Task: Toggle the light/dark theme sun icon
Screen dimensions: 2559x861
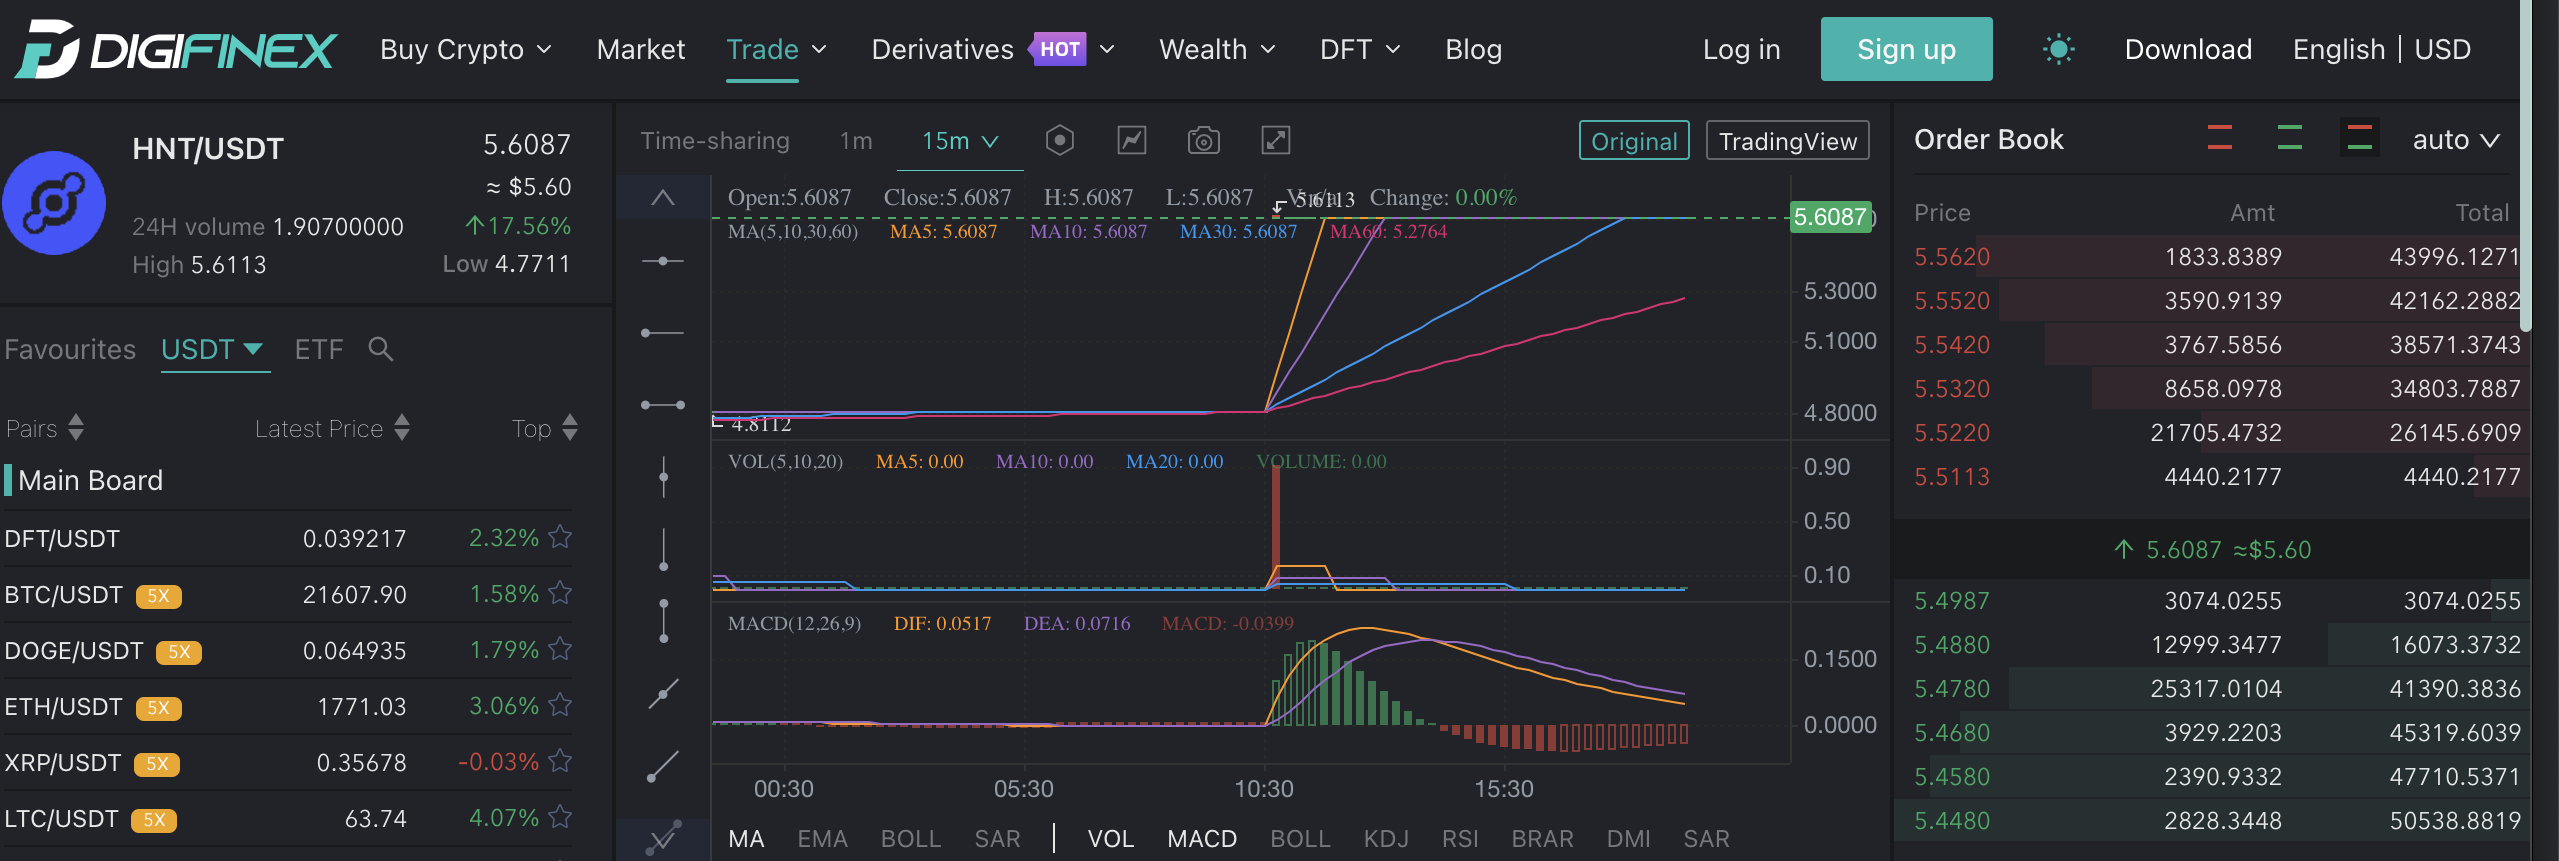Action: [x=2058, y=49]
